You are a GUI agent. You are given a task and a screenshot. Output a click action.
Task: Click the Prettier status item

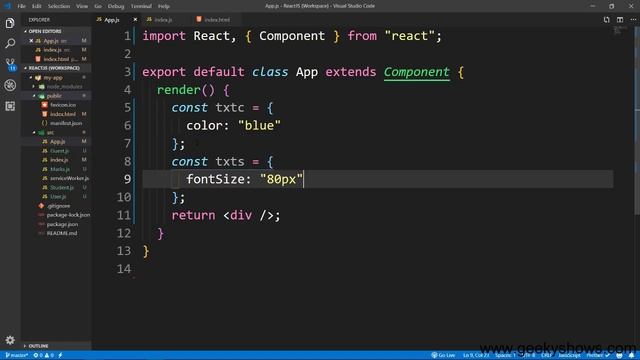(x=598, y=356)
